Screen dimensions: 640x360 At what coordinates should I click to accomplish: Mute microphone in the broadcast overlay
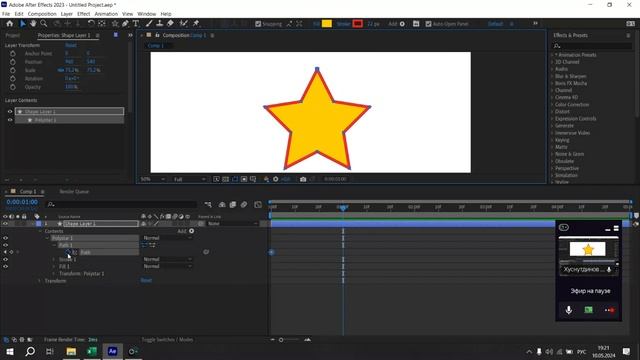tap(569, 310)
